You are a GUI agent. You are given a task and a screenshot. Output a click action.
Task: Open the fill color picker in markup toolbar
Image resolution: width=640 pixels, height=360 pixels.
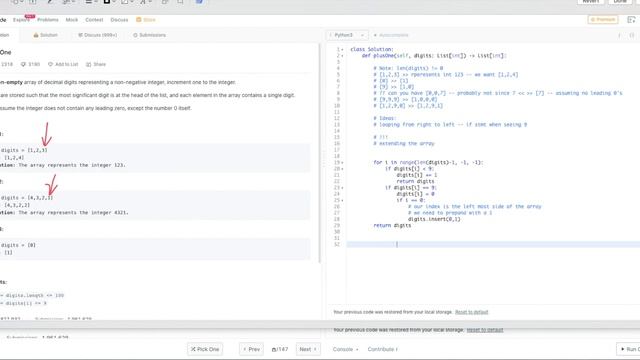click(x=126, y=2)
